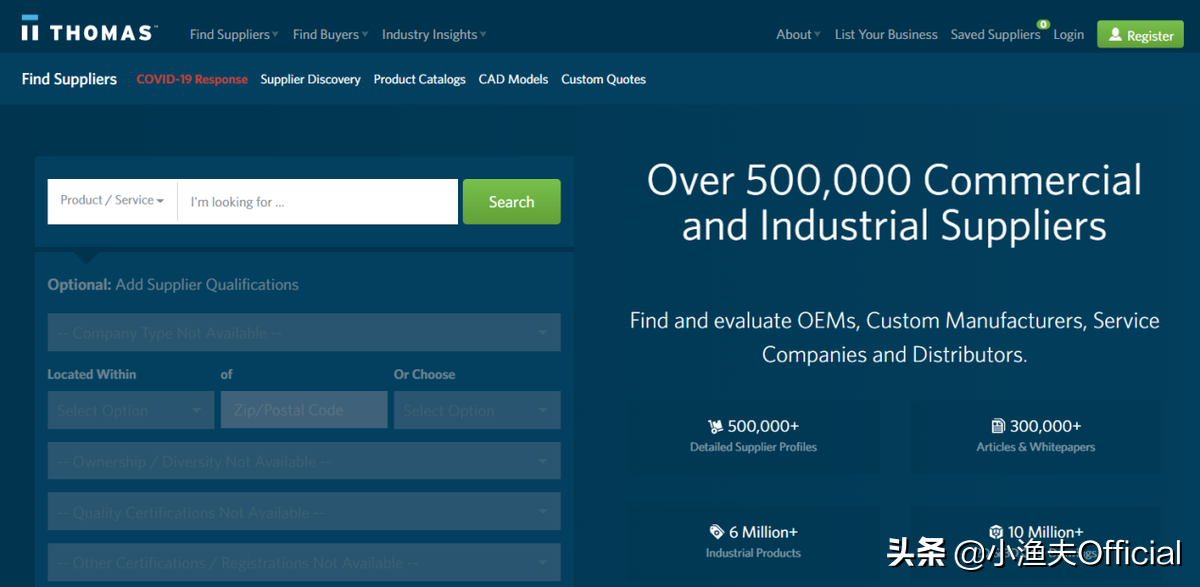
Task: Select the Product Catalogs tab
Action: click(419, 79)
